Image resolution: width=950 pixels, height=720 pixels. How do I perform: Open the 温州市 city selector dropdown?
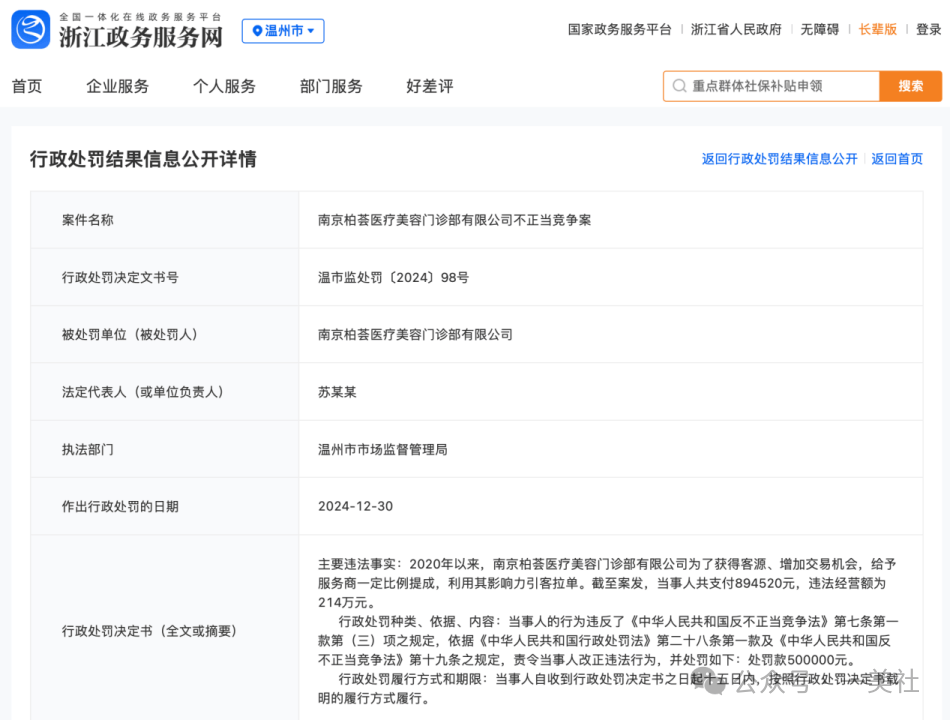283,31
